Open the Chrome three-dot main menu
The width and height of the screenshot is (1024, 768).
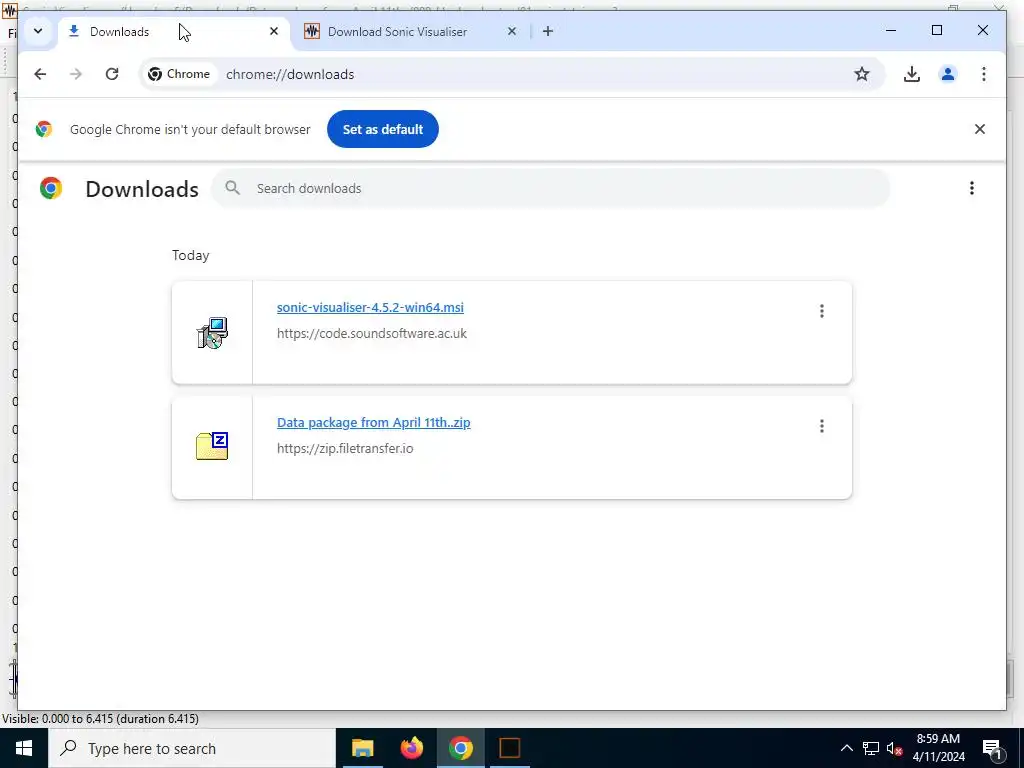(984, 74)
